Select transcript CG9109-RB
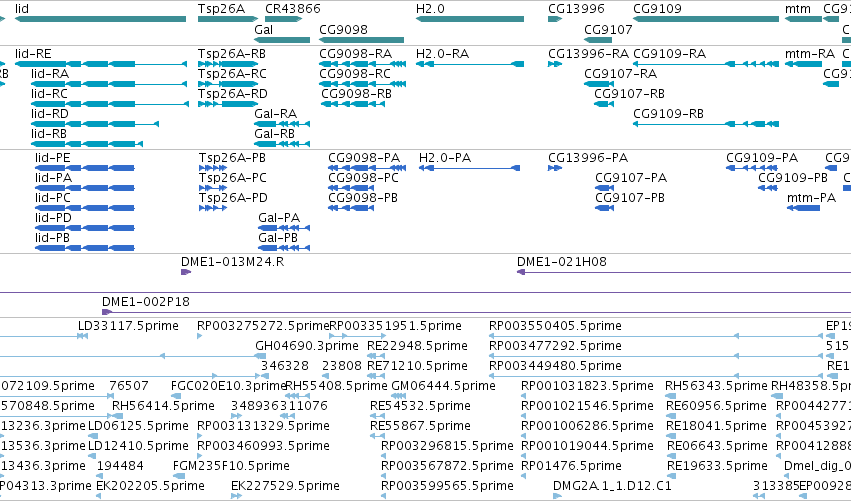 click(x=706, y=124)
